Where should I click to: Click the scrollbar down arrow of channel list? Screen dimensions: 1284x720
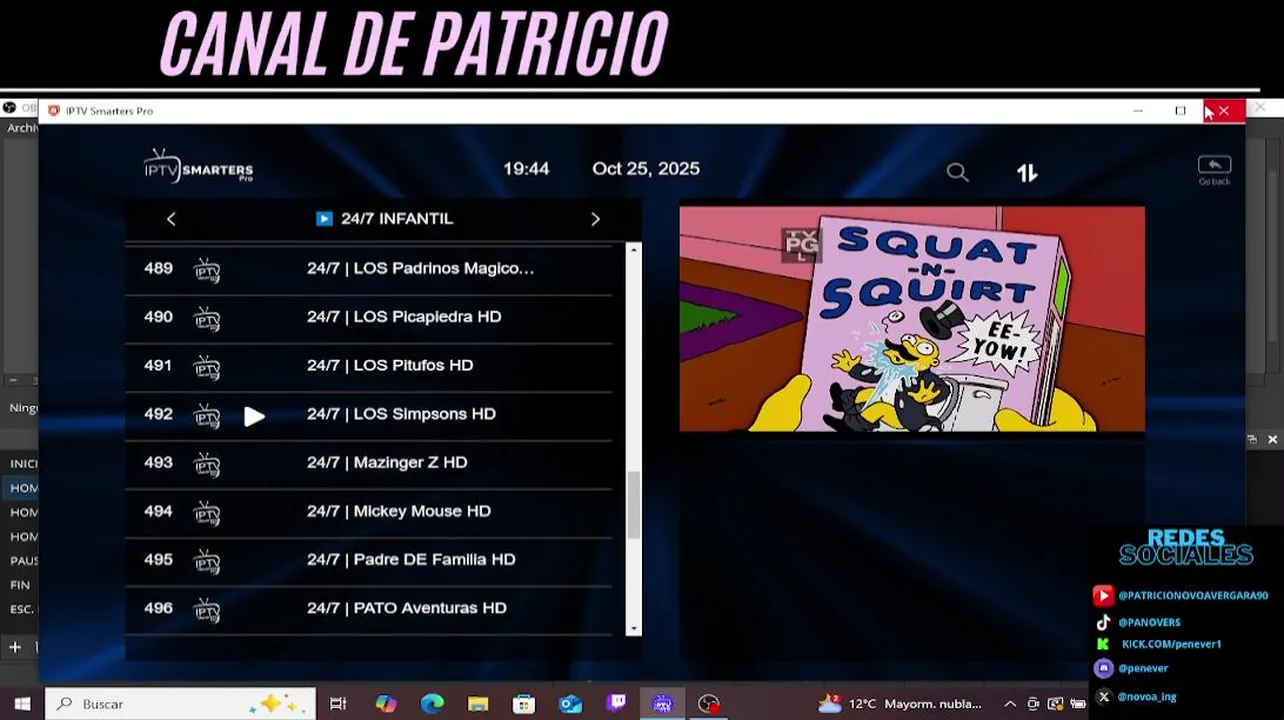click(633, 629)
